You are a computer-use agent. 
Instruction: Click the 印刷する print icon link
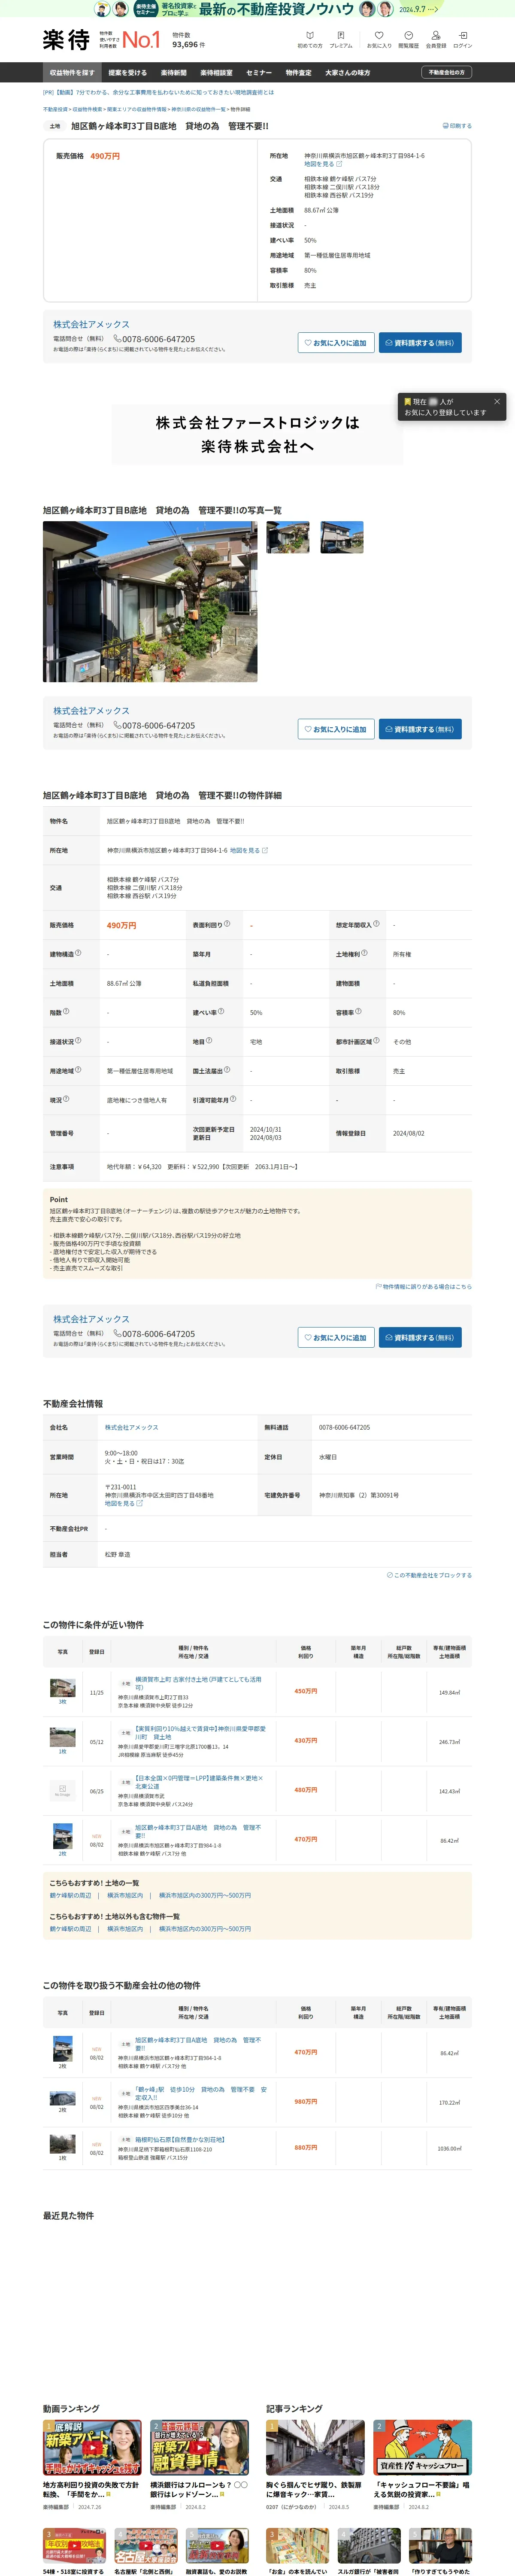click(x=457, y=126)
